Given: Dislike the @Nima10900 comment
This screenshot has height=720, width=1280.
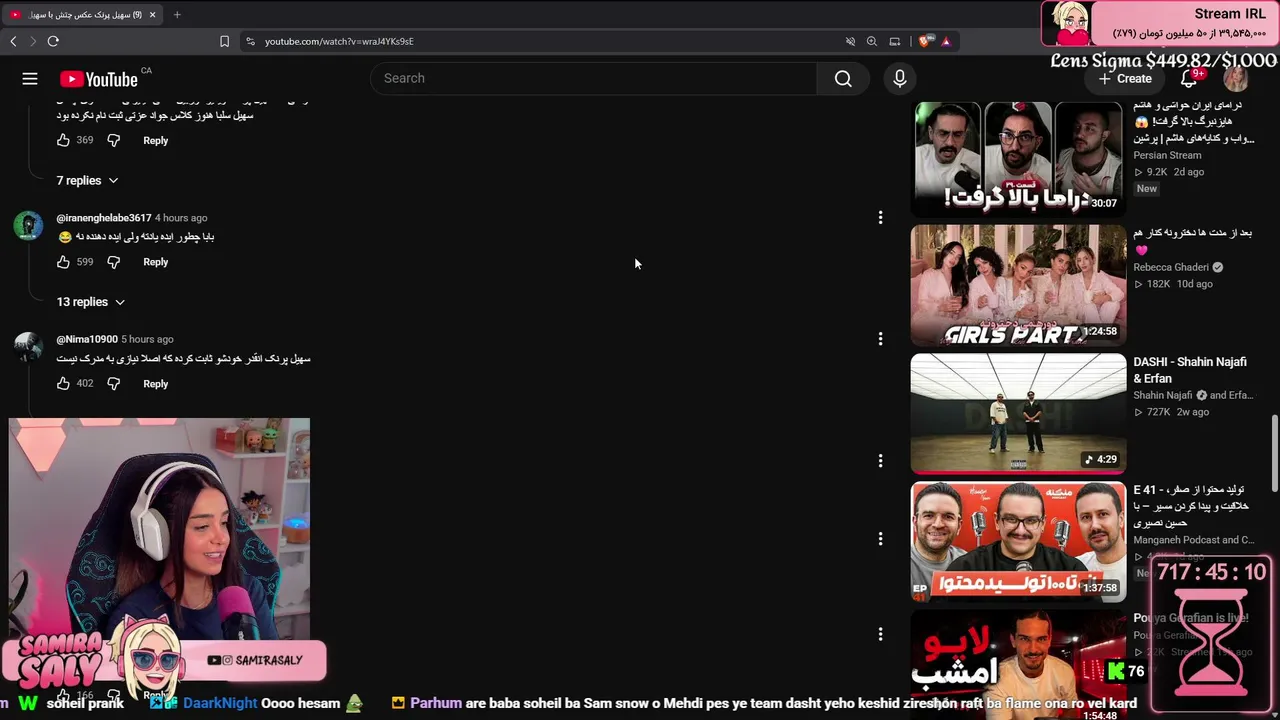Looking at the screenshot, I should (113, 384).
